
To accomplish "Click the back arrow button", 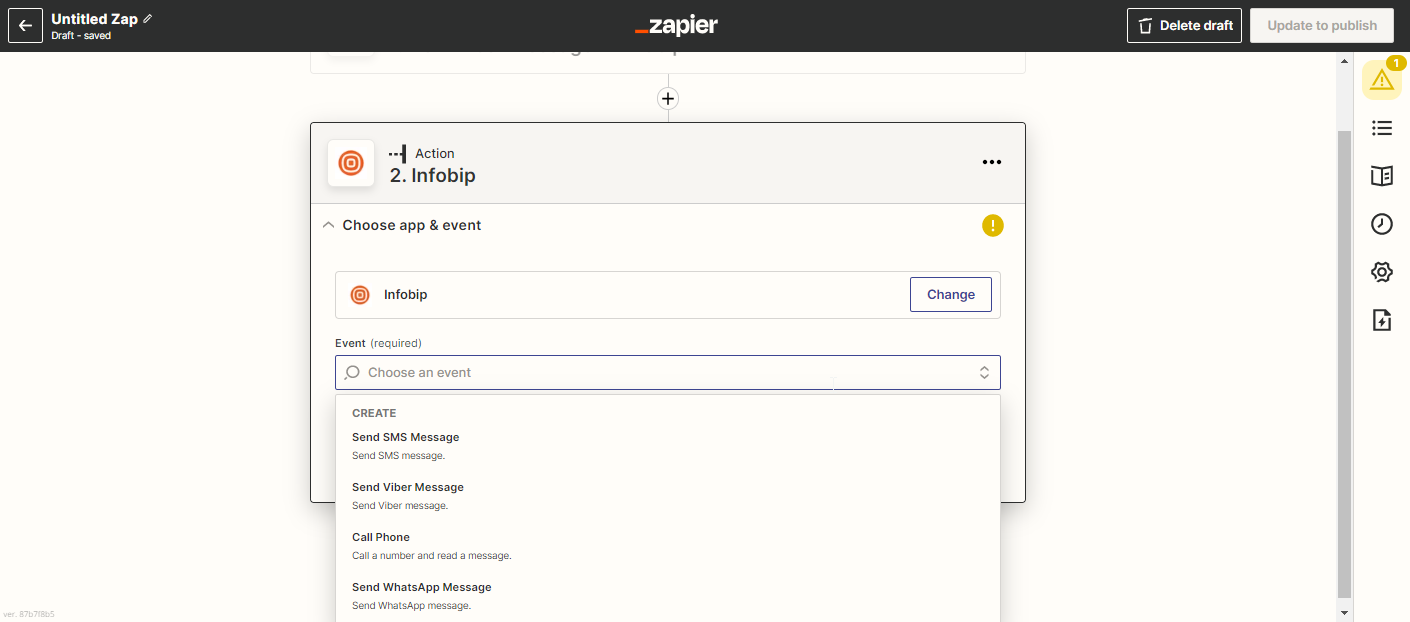I will click(x=26, y=25).
